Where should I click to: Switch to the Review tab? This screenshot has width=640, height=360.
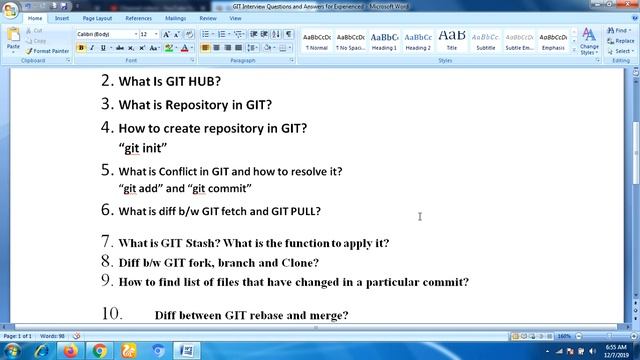click(x=208, y=18)
